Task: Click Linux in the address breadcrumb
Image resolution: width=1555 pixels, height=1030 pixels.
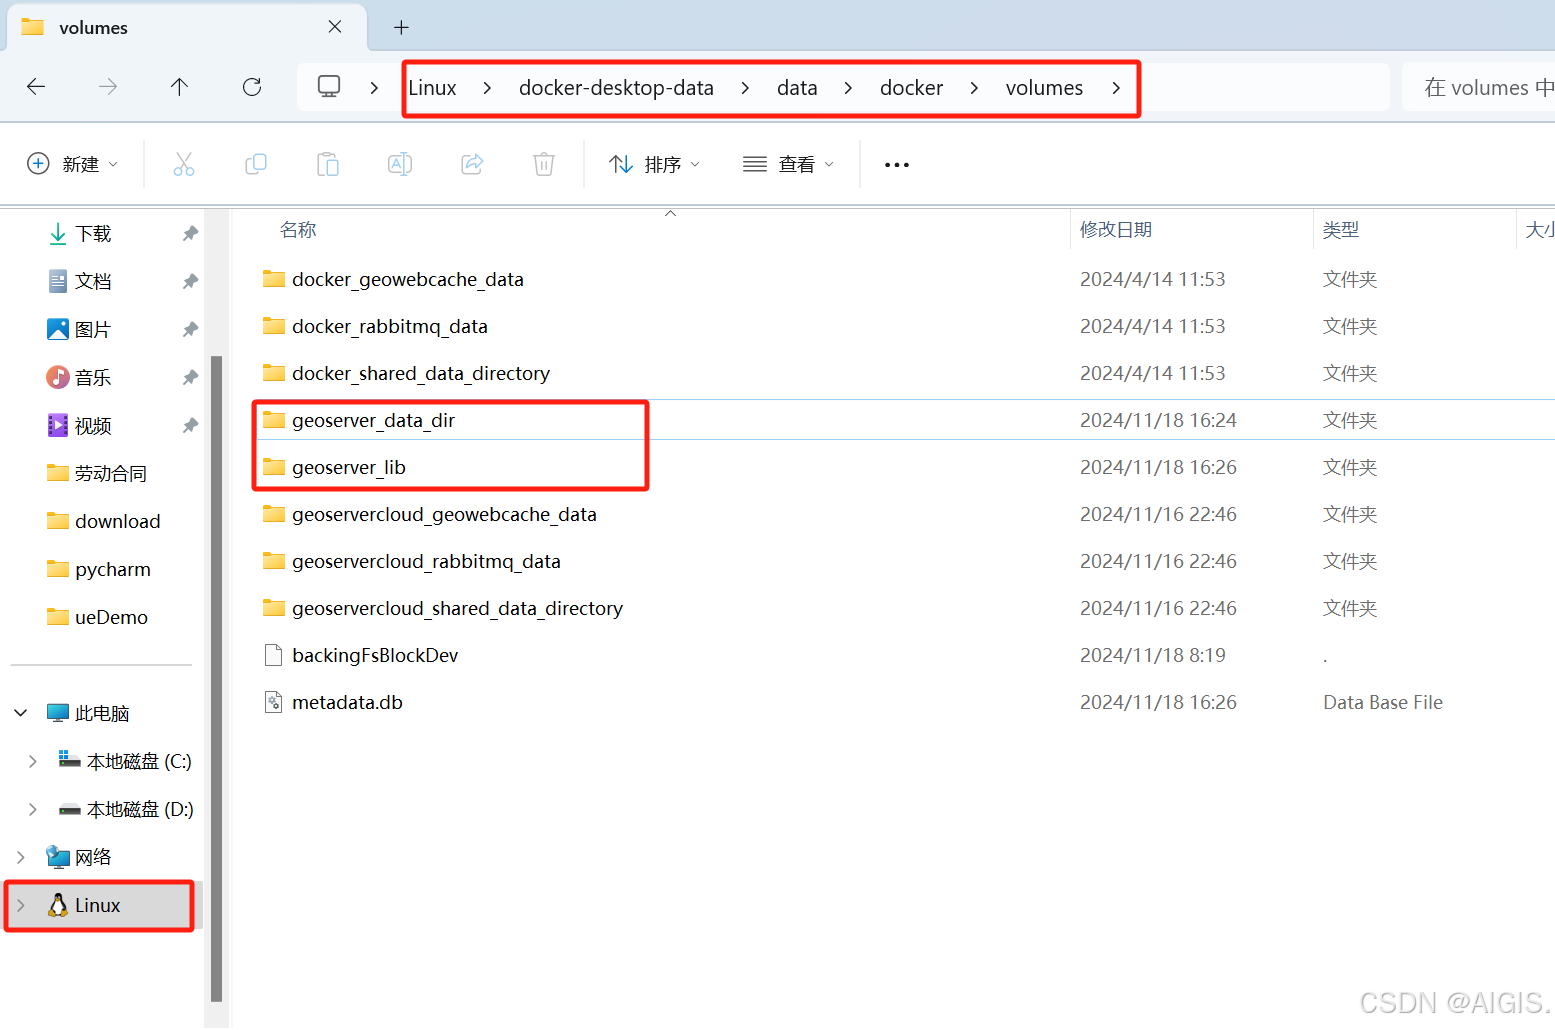Action: (432, 88)
